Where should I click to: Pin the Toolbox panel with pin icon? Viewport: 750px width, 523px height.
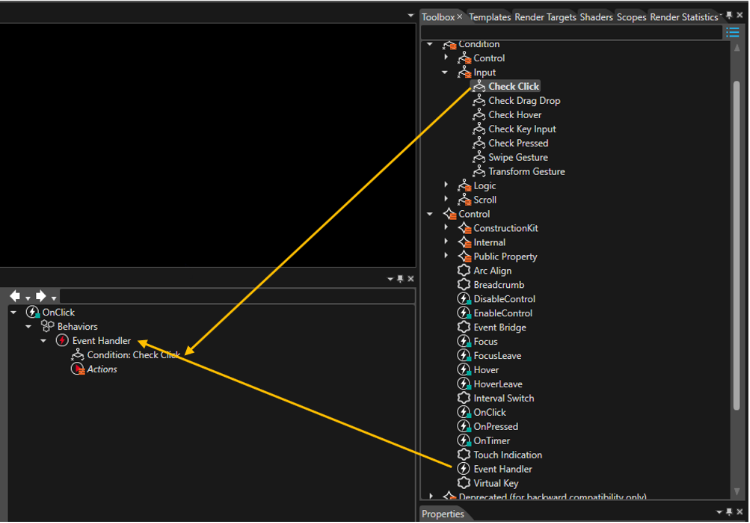(729, 15)
